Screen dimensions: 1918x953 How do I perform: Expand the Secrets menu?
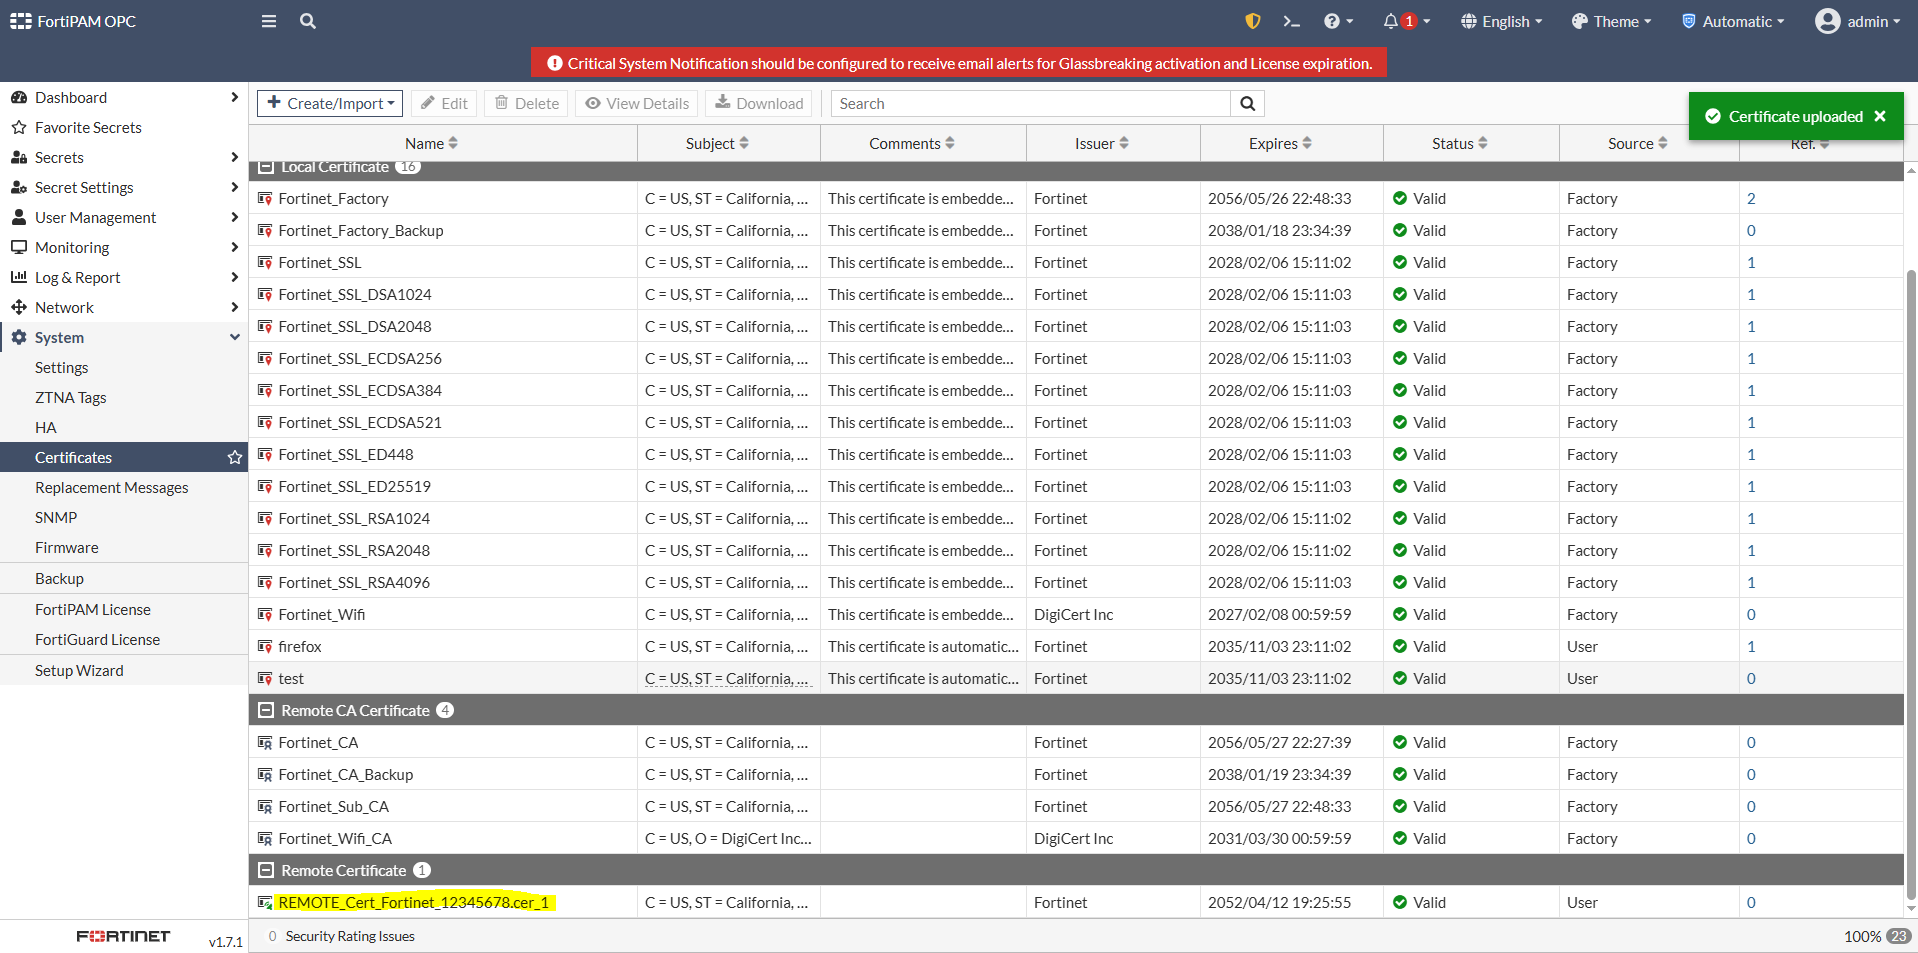[x=124, y=157]
